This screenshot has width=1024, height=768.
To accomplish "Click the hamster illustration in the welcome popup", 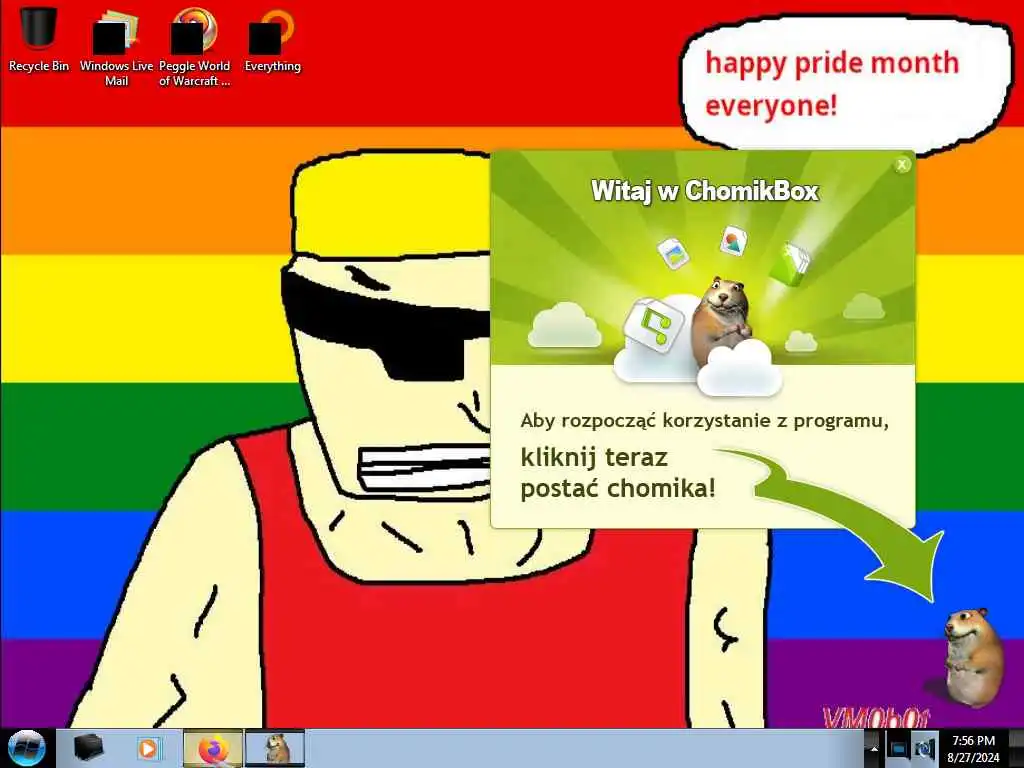I will point(721,320).
